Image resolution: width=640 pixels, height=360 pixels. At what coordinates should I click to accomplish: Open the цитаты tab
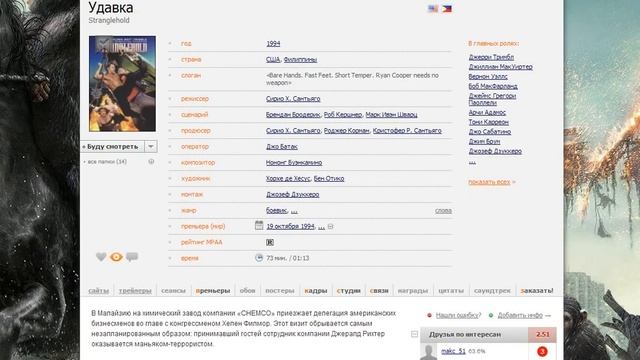click(451, 291)
